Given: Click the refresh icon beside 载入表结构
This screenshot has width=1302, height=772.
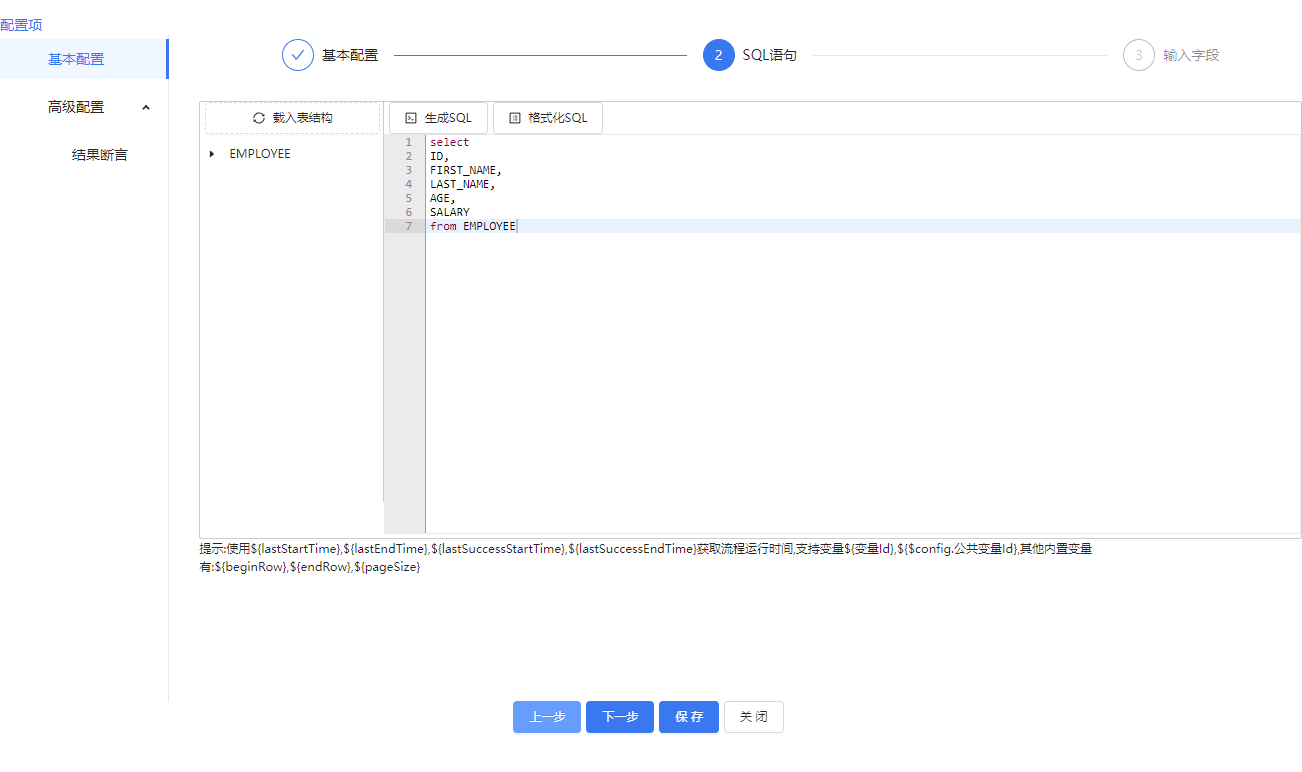Looking at the screenshot, I should (259, 118).
